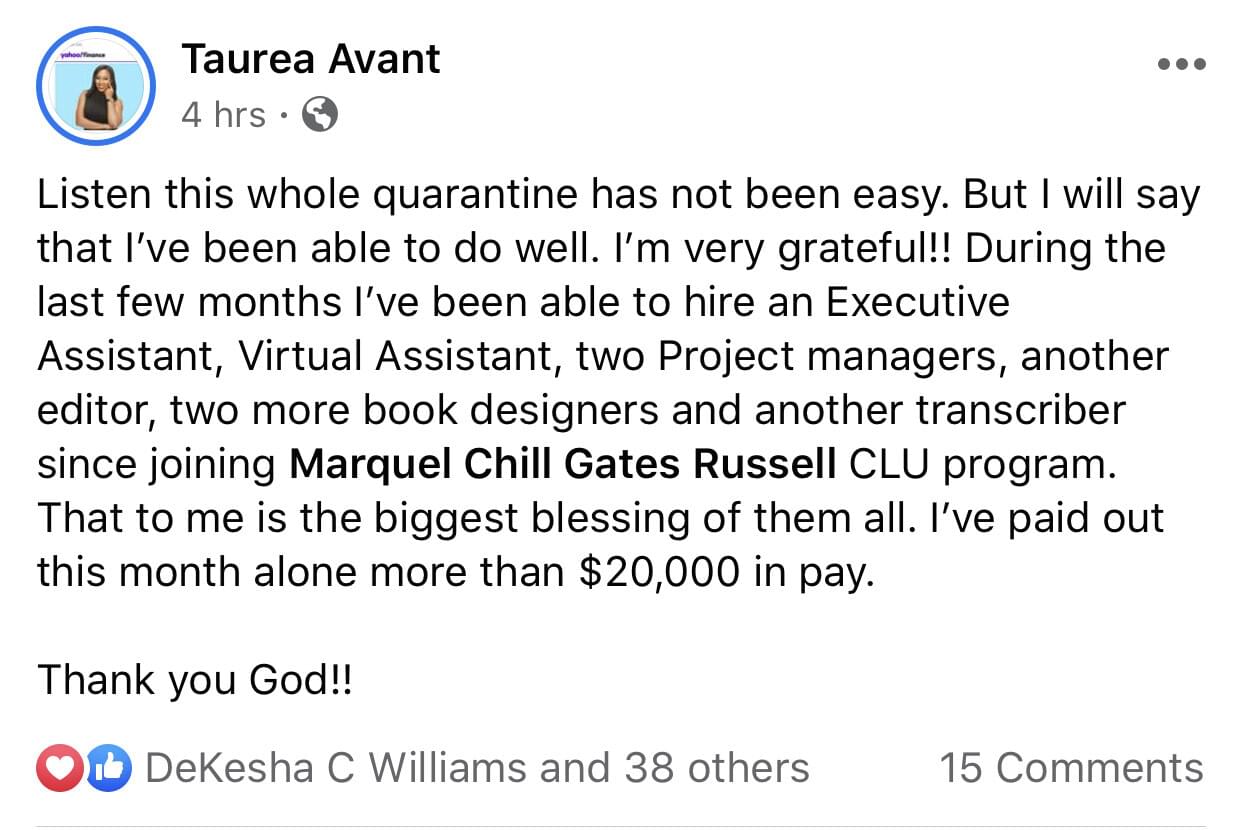This screenshot has width=1242, height=830.
Task: Click the blue thumbs-up Like reaction icon
Action: pyautogui.click(x=110, y=768)
